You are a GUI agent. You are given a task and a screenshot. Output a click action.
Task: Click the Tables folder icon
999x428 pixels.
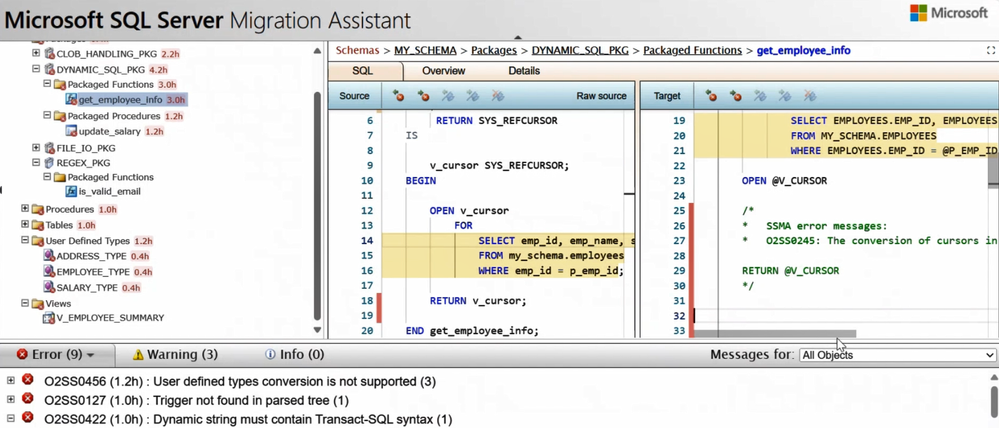click(38, 225)
